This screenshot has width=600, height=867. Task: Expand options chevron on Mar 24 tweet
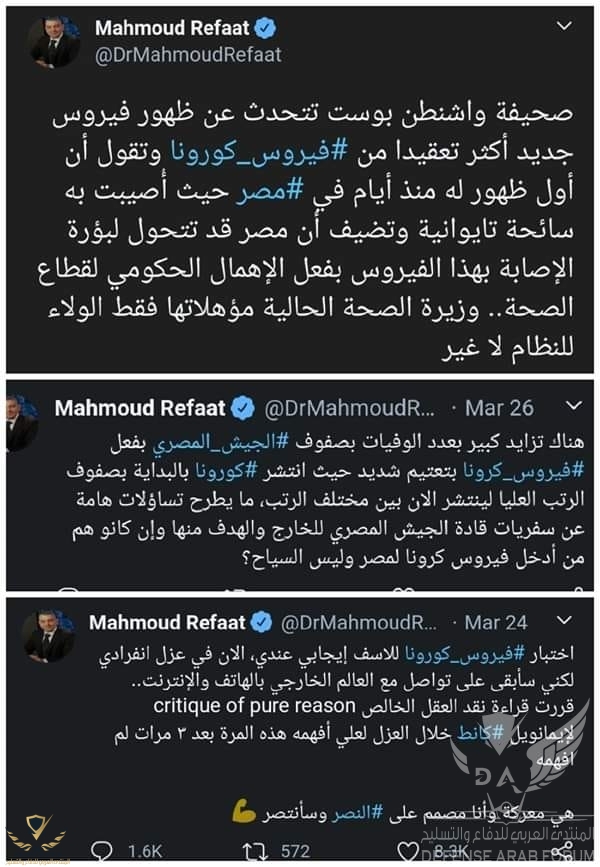(x=571, y=623)
